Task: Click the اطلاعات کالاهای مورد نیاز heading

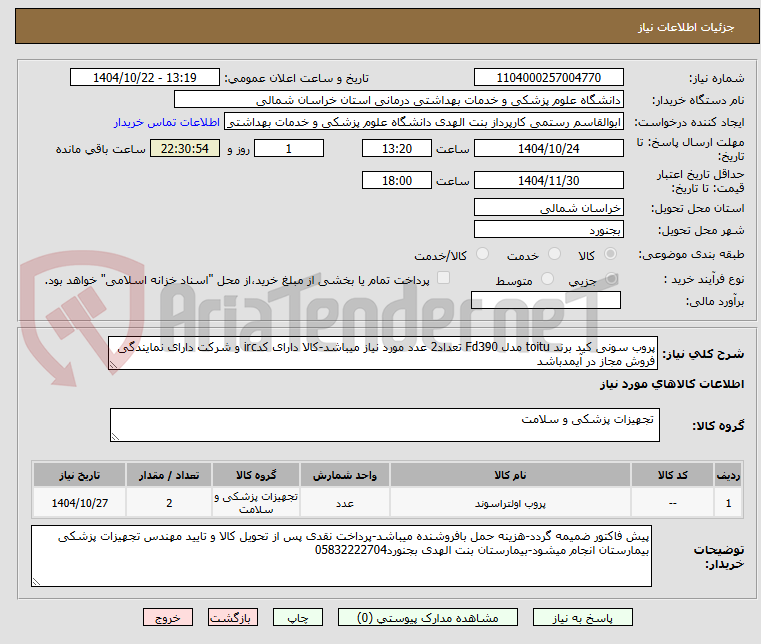Action: pos(672,384)
